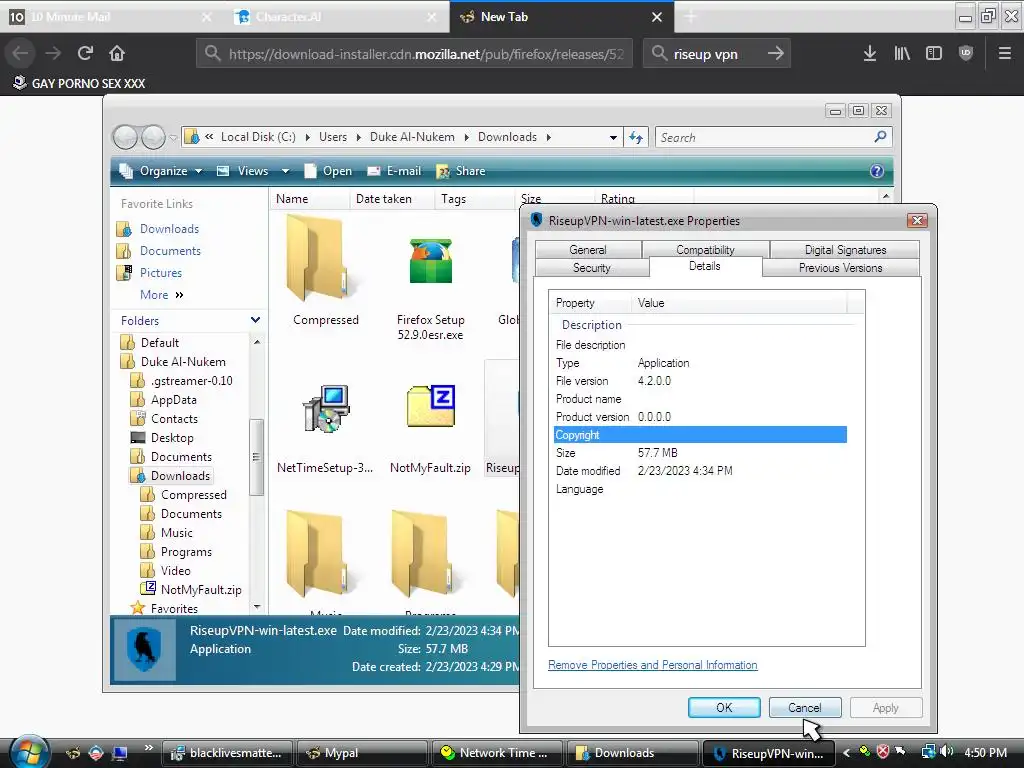This screenshot has height=768, width=1024.
Task: Toggle browser sidebar icon
Action: pos(934,54)
